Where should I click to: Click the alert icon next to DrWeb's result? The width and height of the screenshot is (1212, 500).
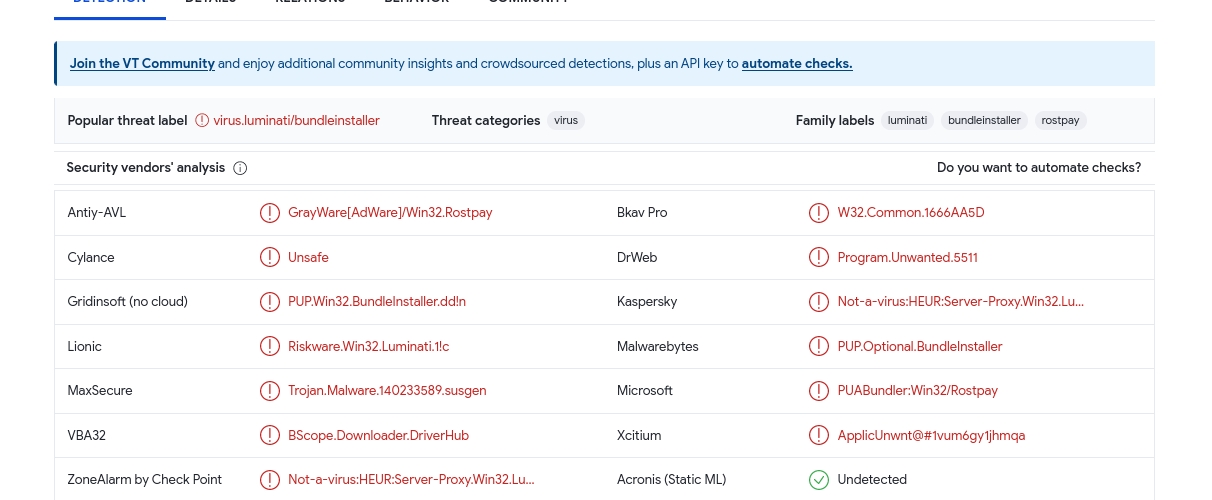pos(819,257)
